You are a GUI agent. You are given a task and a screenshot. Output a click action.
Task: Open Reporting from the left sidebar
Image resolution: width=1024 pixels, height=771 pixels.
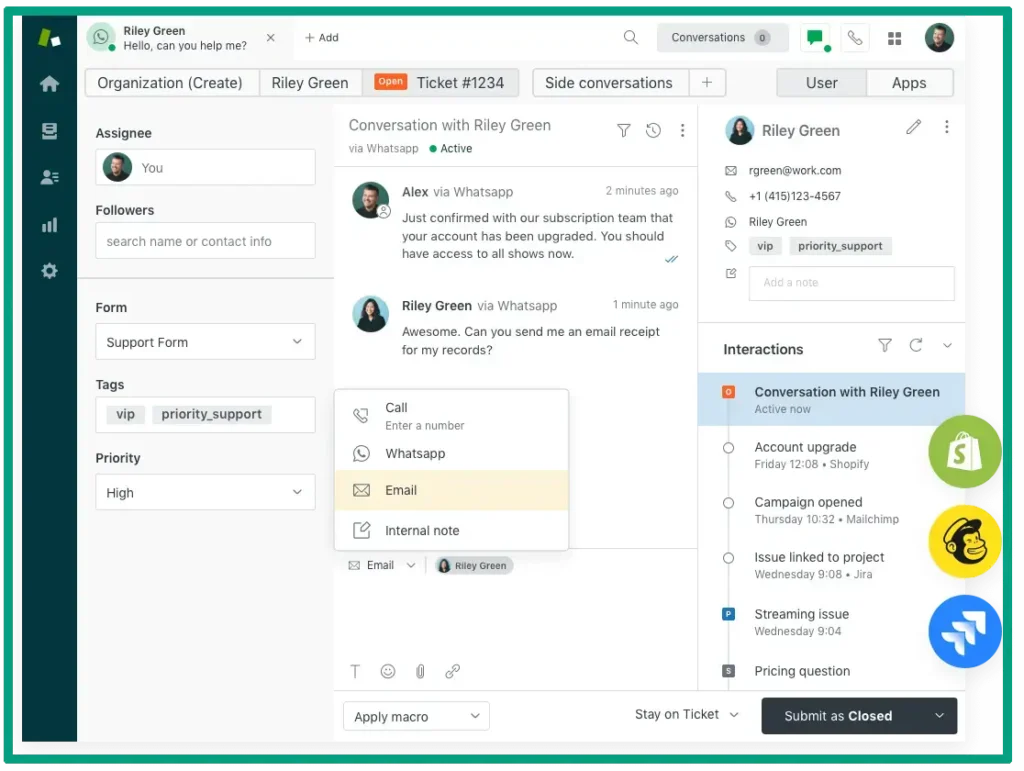(49, 225)
